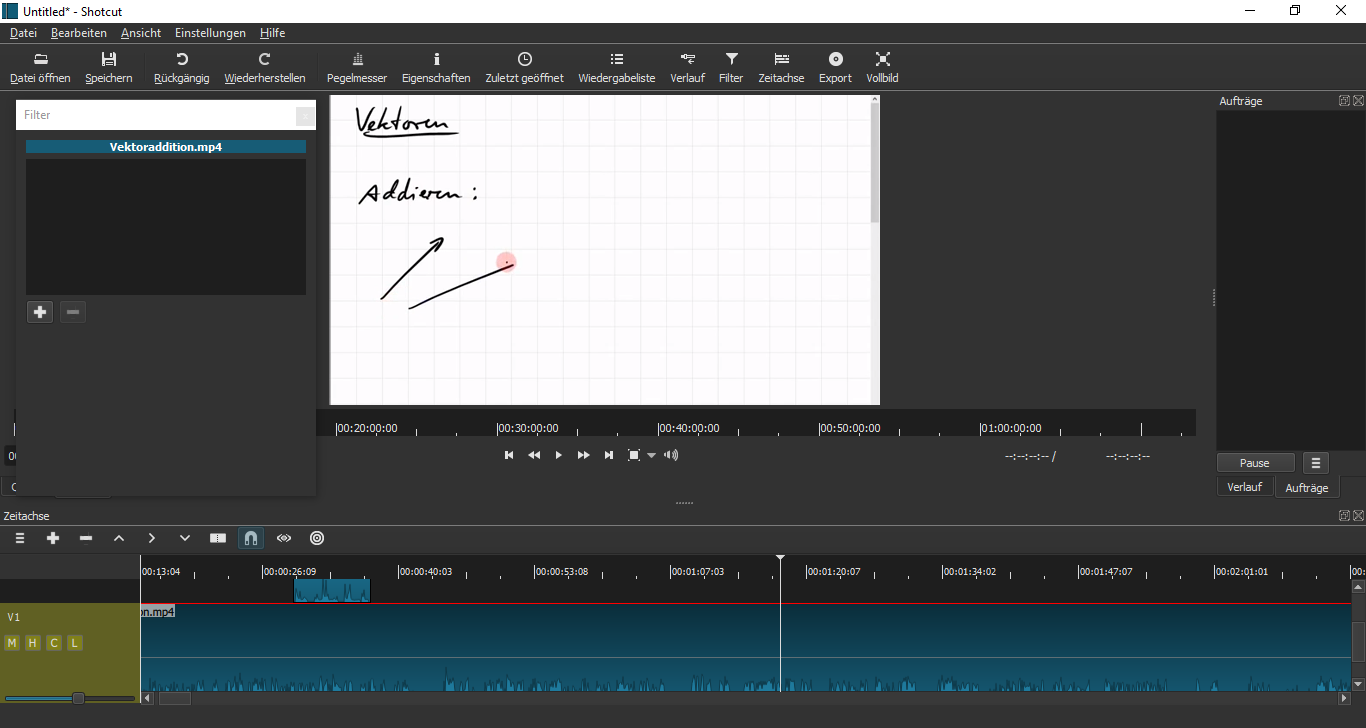Expand the zoom options dropdown arrow

652,456
